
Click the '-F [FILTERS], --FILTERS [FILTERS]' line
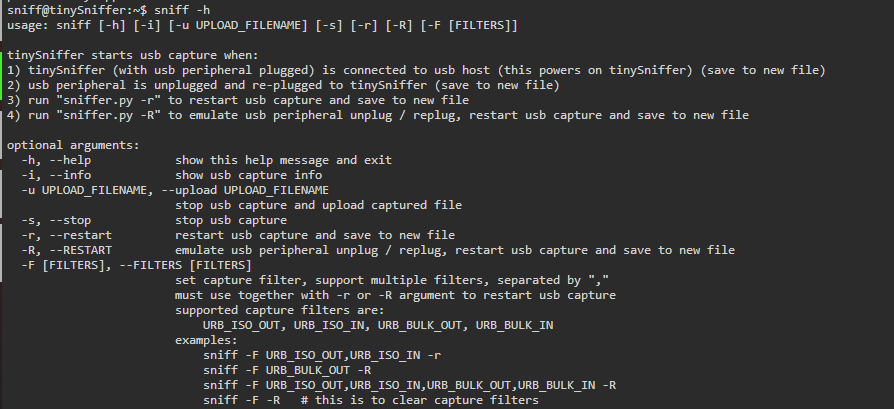(x=136, y=265)
